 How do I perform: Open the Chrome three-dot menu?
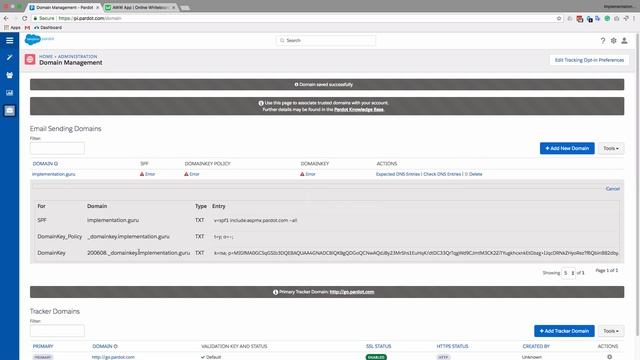point(634,18)
